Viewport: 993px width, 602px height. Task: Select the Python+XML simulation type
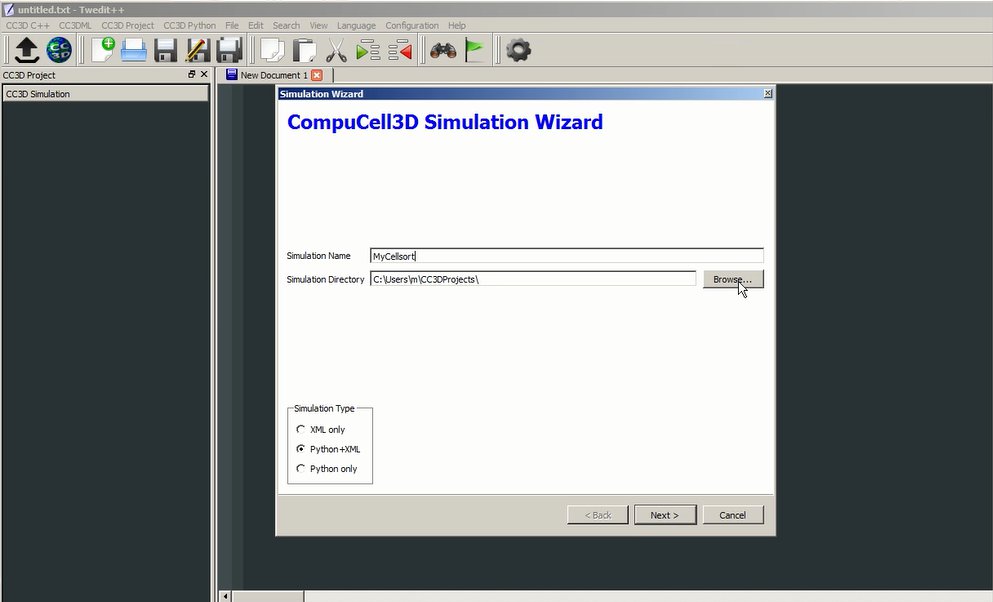tap(301, 449)
